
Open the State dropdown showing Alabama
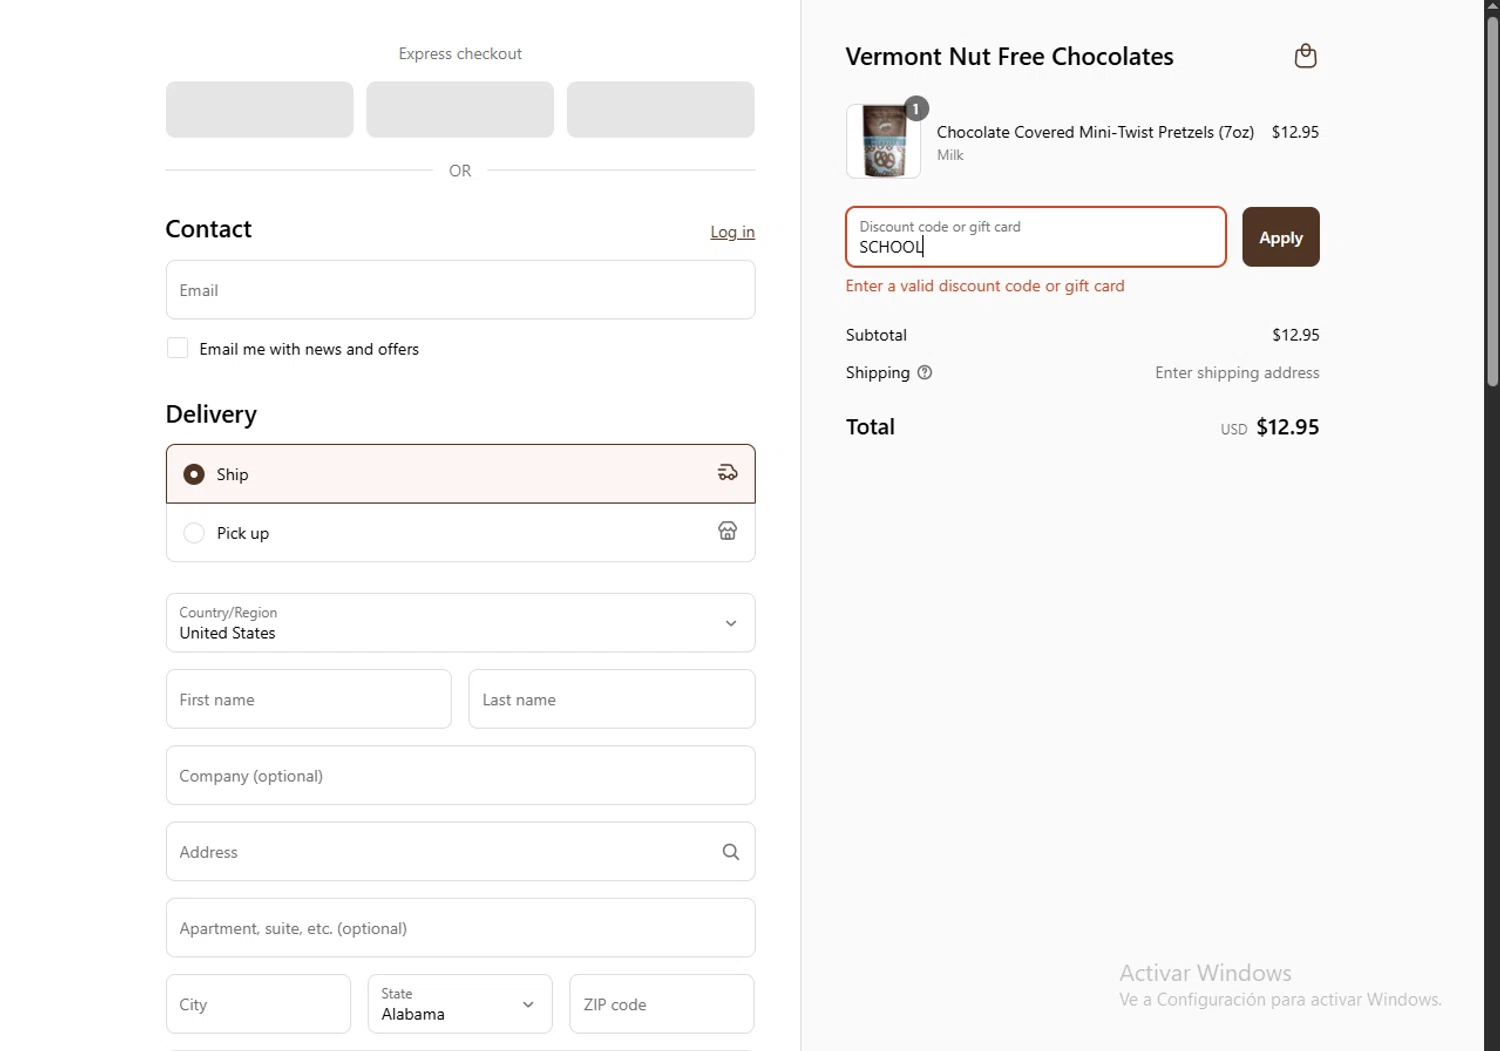tap(460, 1004)
